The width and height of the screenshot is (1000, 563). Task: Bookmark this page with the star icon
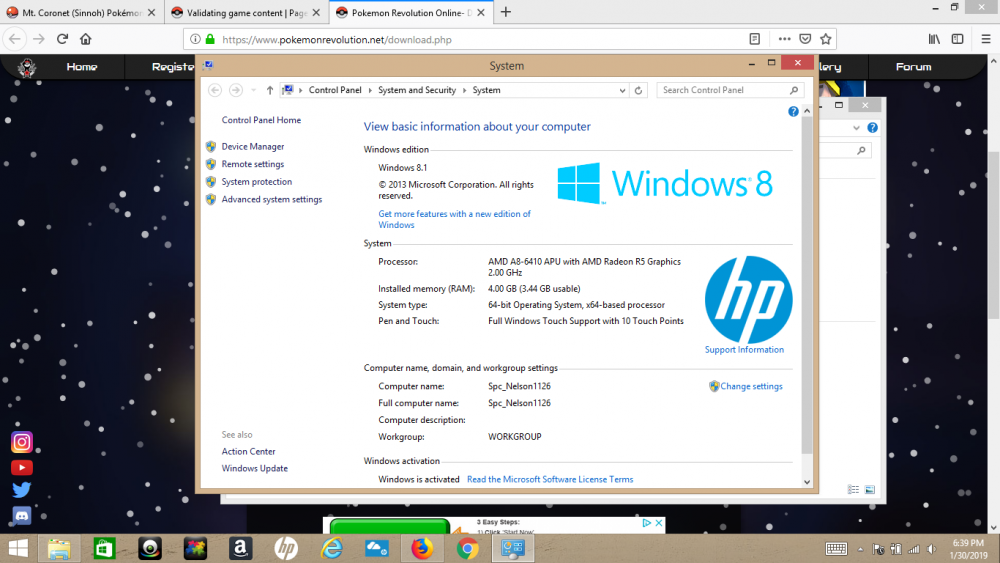click(x=826, y=39)
